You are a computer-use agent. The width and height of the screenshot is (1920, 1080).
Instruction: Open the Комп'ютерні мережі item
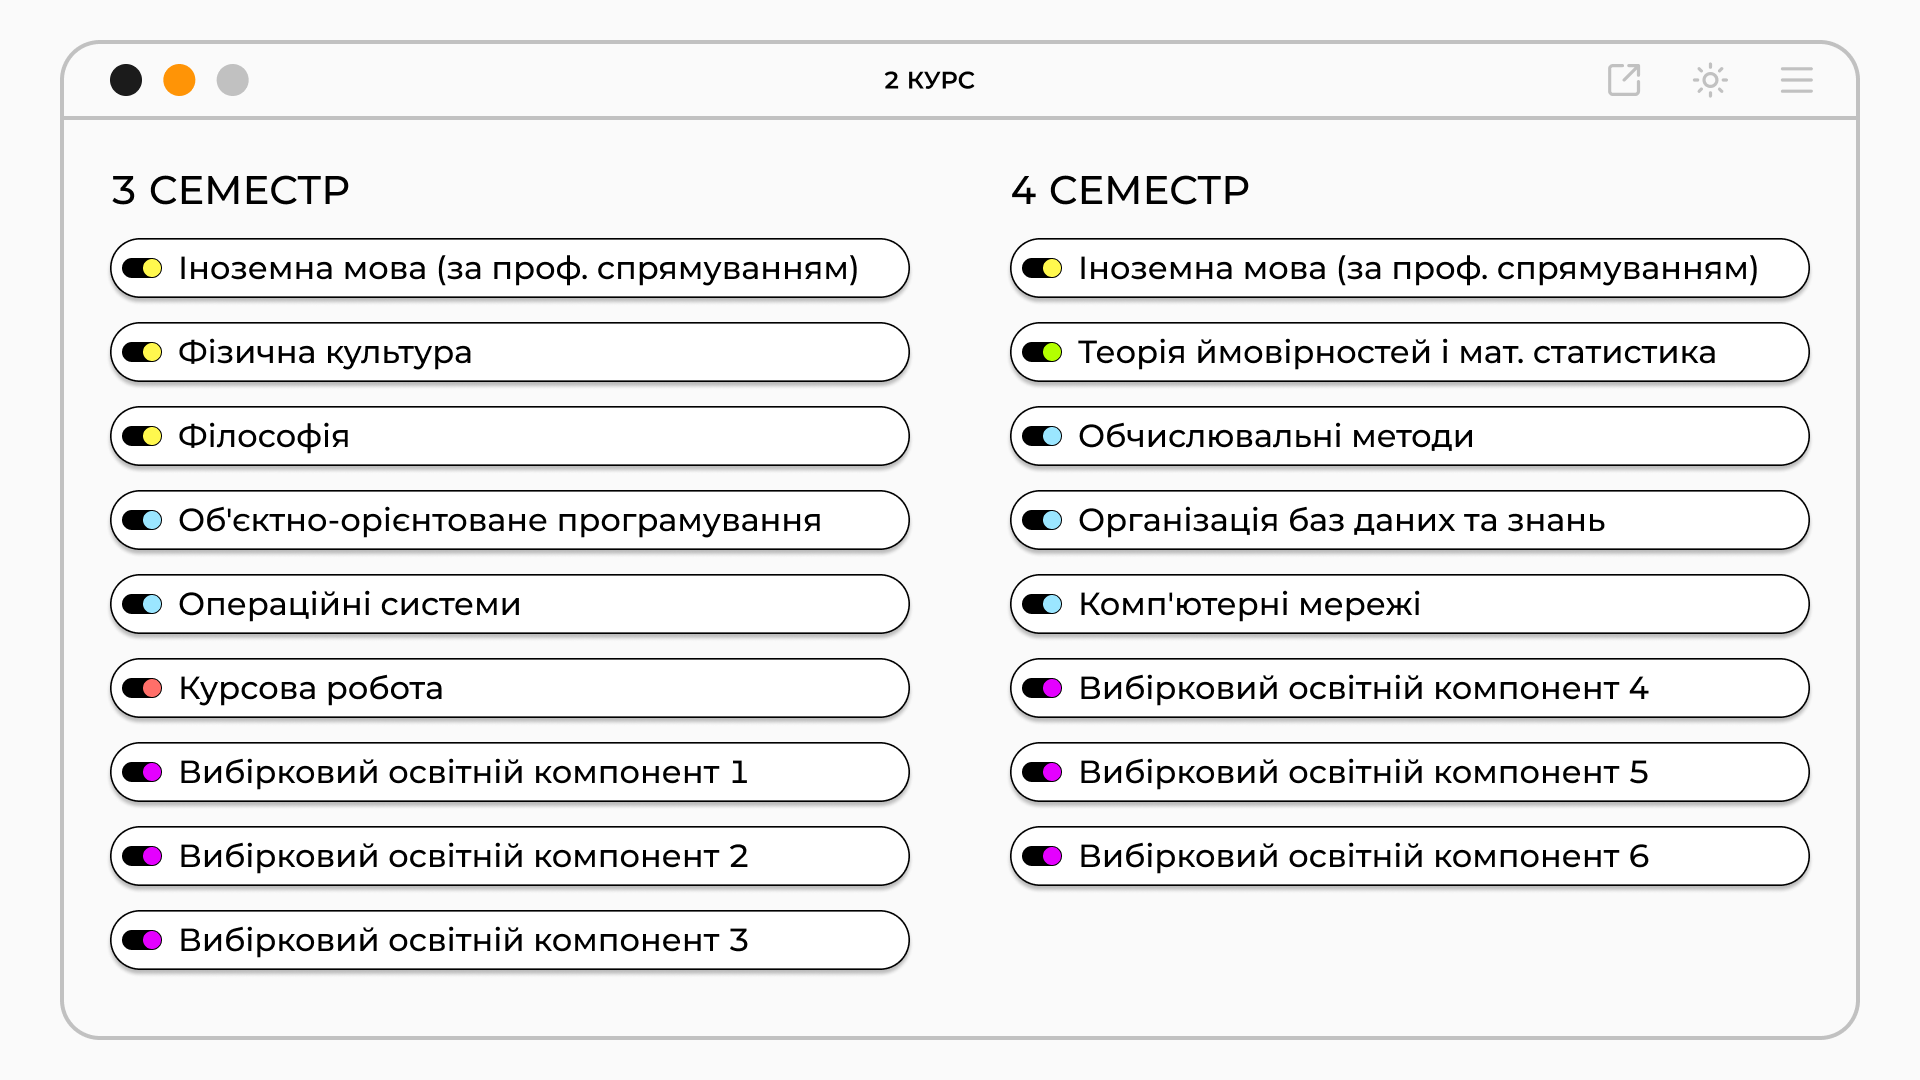(1410, 604)
